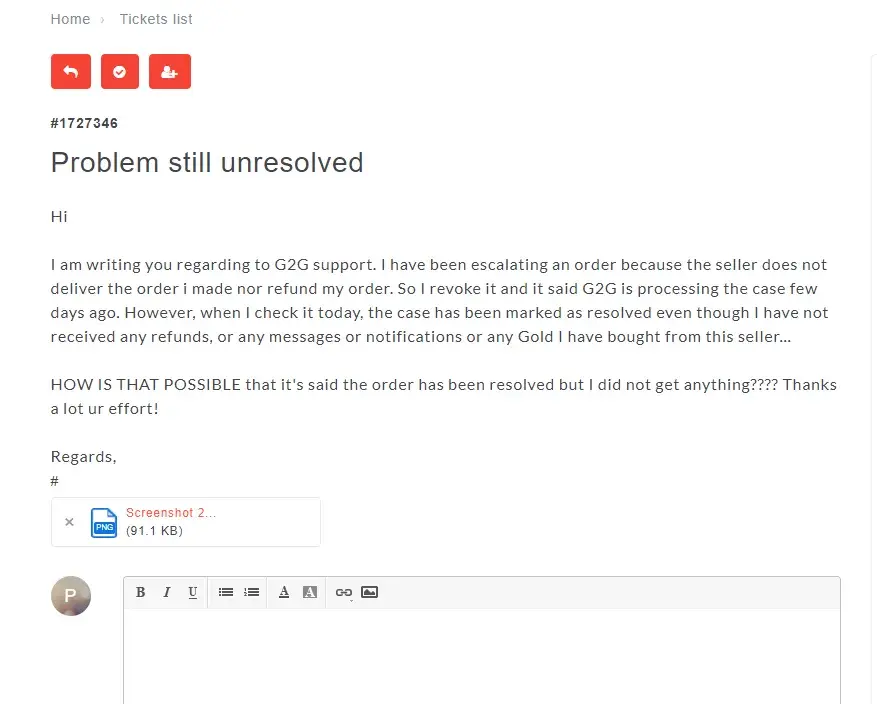
Task: Insert an image into the reply
Action: 369,592
